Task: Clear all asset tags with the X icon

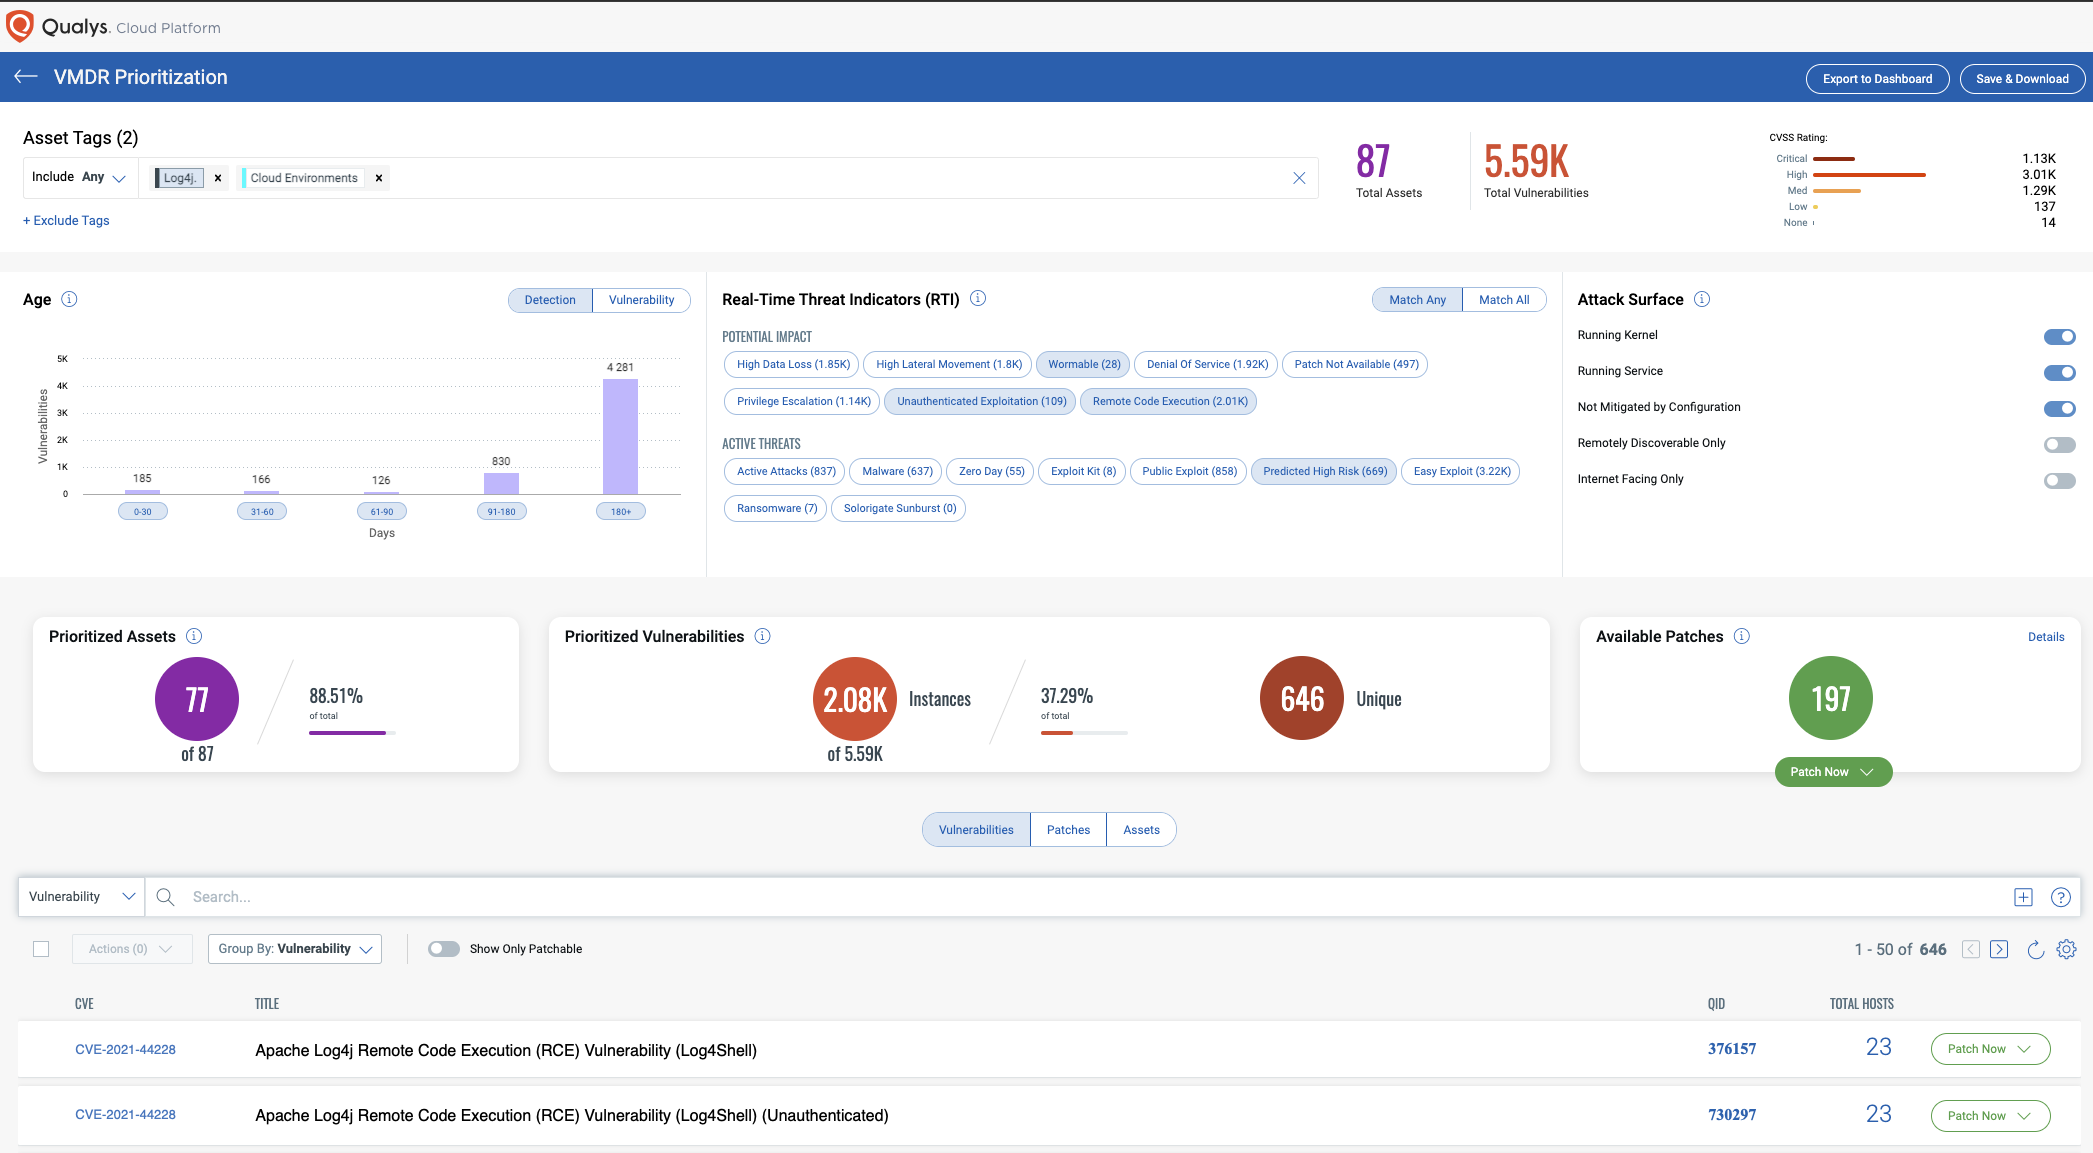Action: pyautogui.click(x=1299, y=178)
